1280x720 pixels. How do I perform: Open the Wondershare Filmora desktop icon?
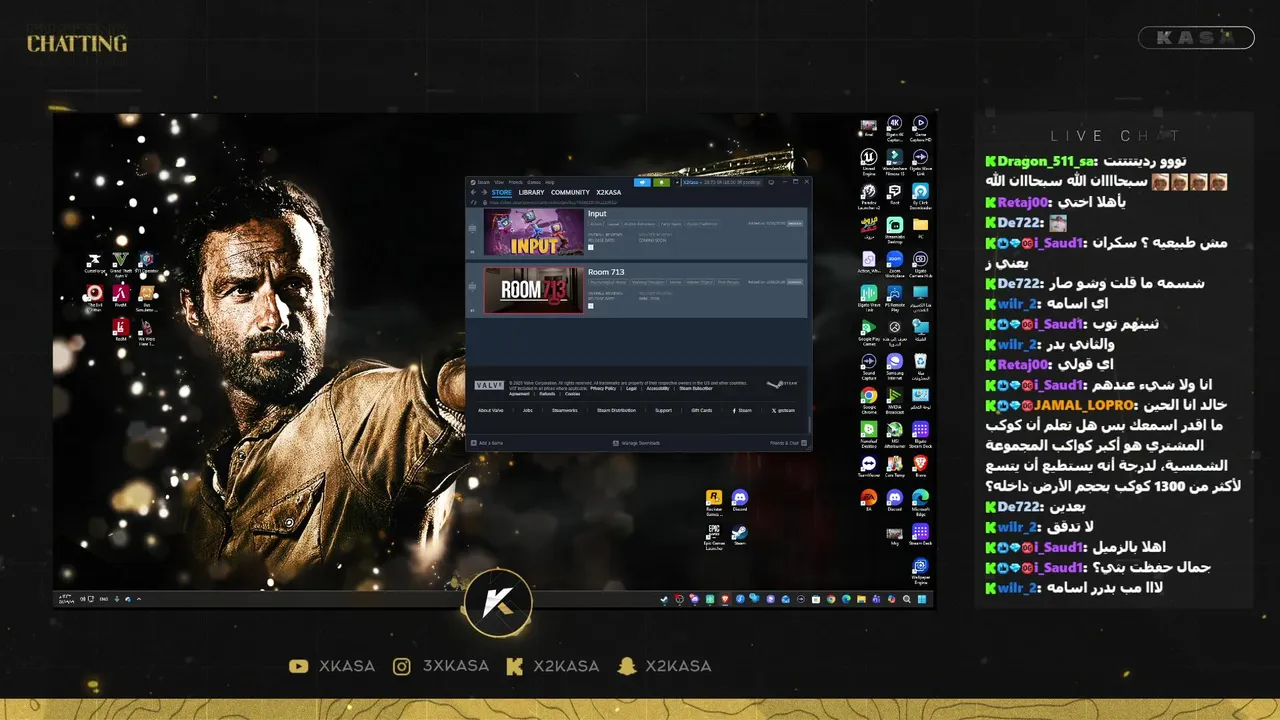895,157
